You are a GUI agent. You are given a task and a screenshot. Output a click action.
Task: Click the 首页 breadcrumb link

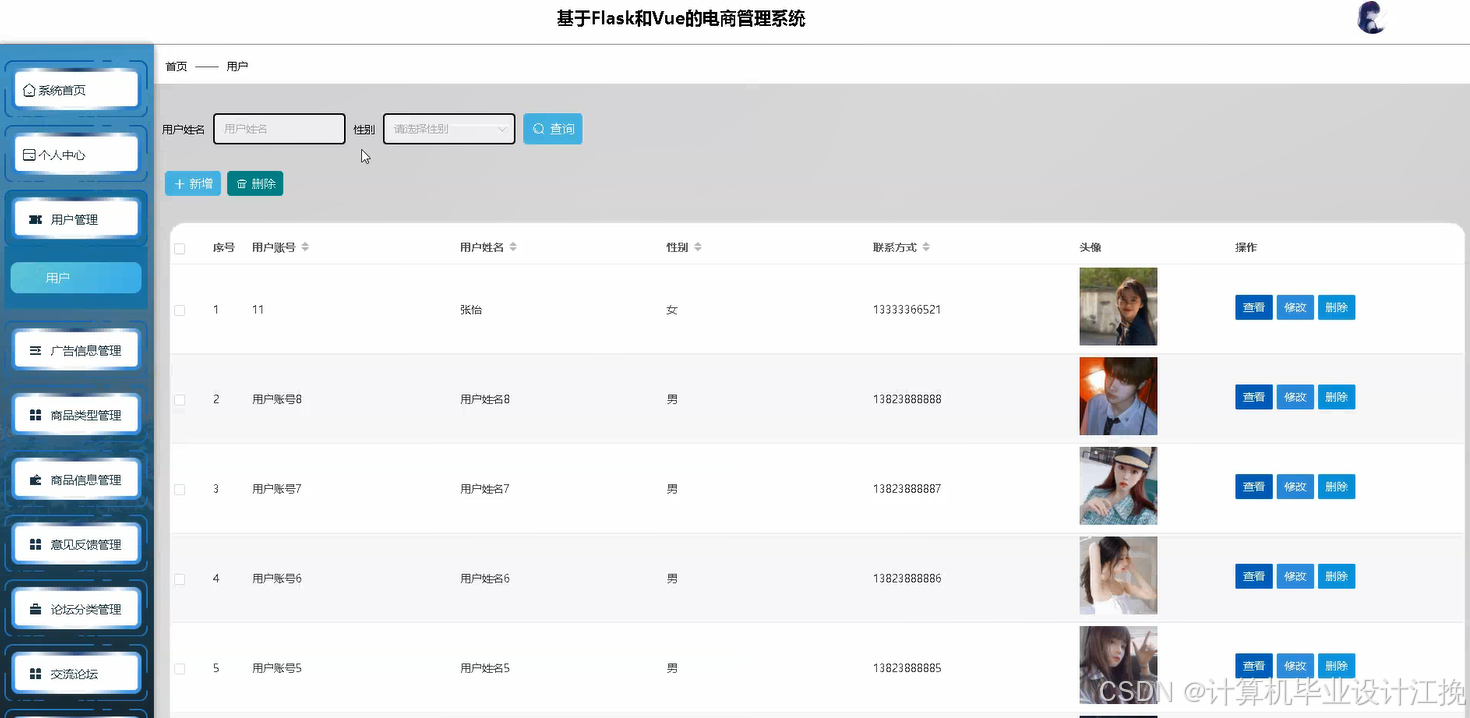point(176,66)
